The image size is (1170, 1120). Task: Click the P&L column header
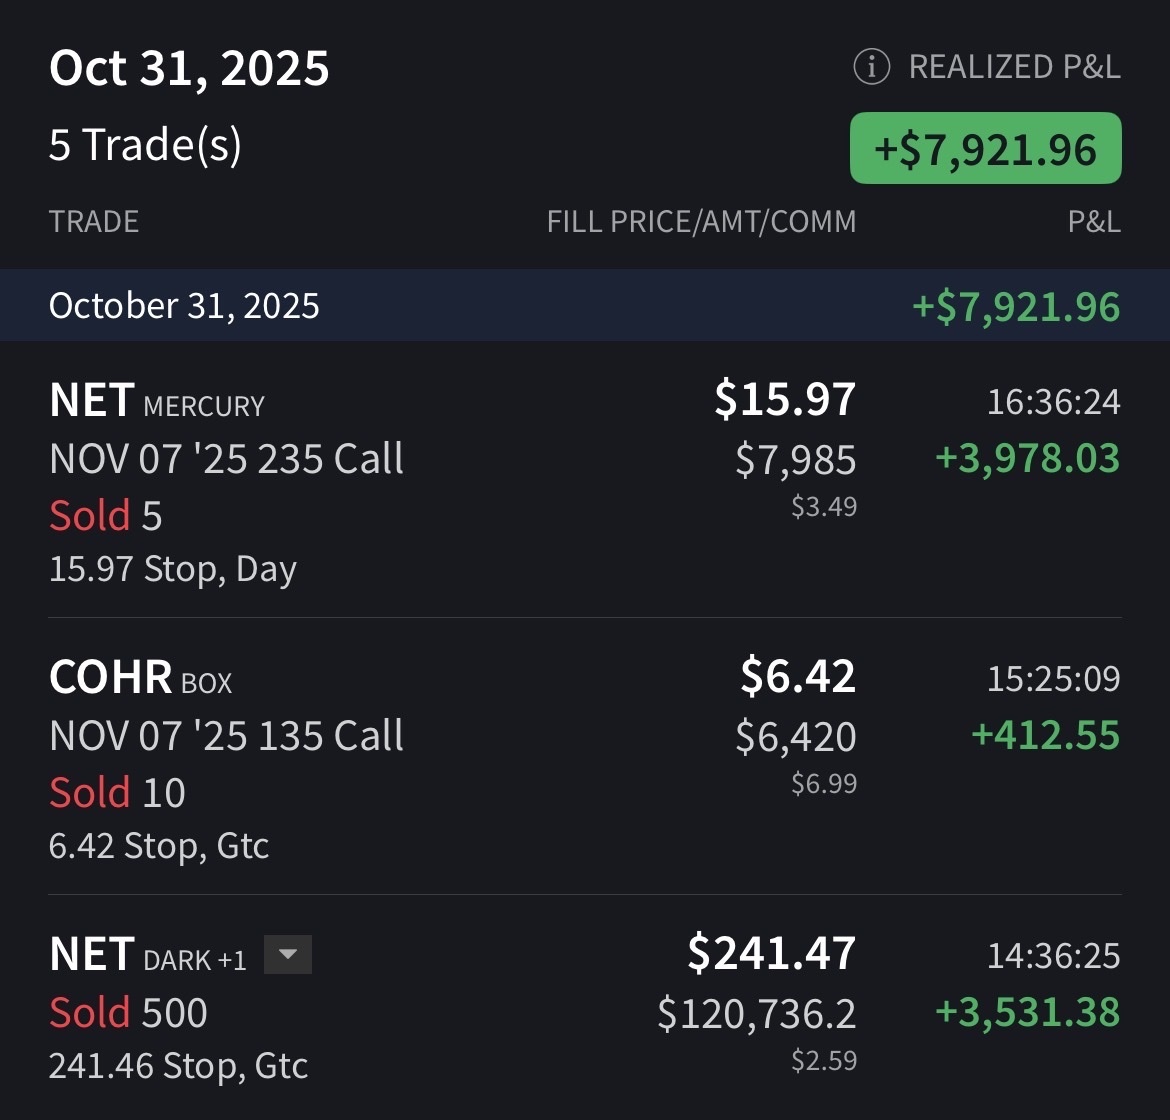(1094, 221)
